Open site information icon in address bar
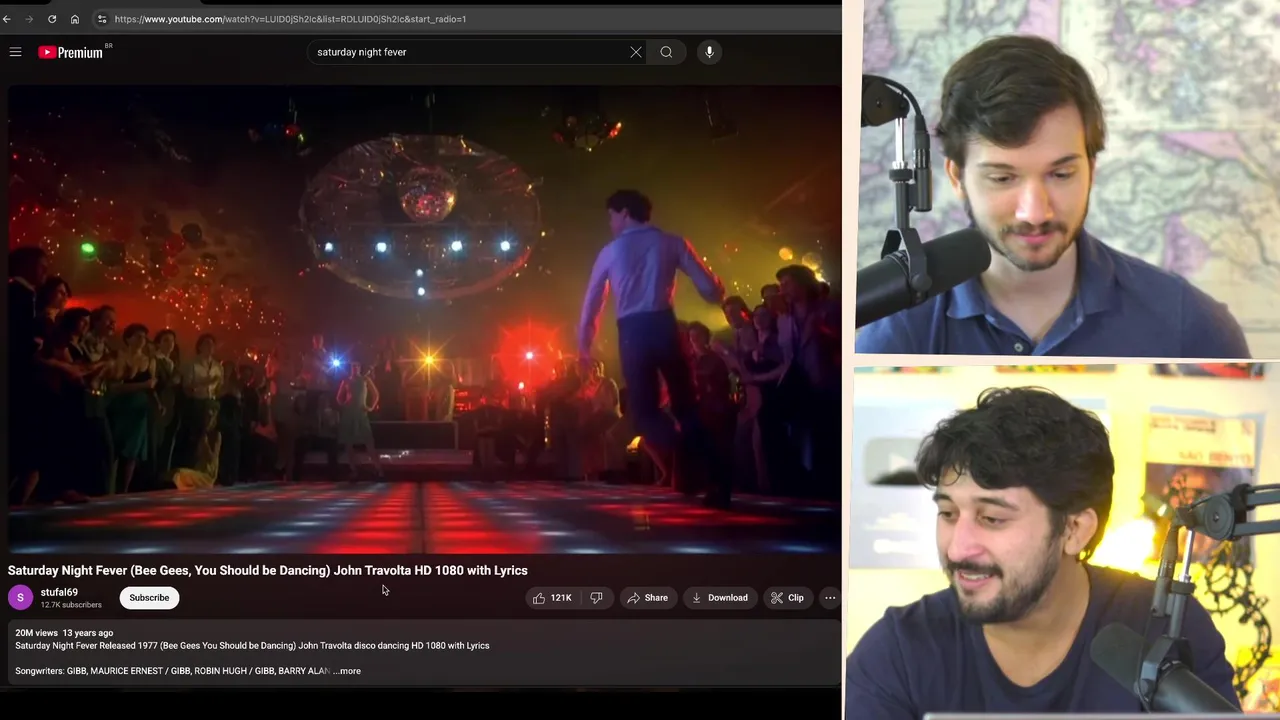Image resolution: width=1280 pixels, height=720 pixels. point(102,19)
